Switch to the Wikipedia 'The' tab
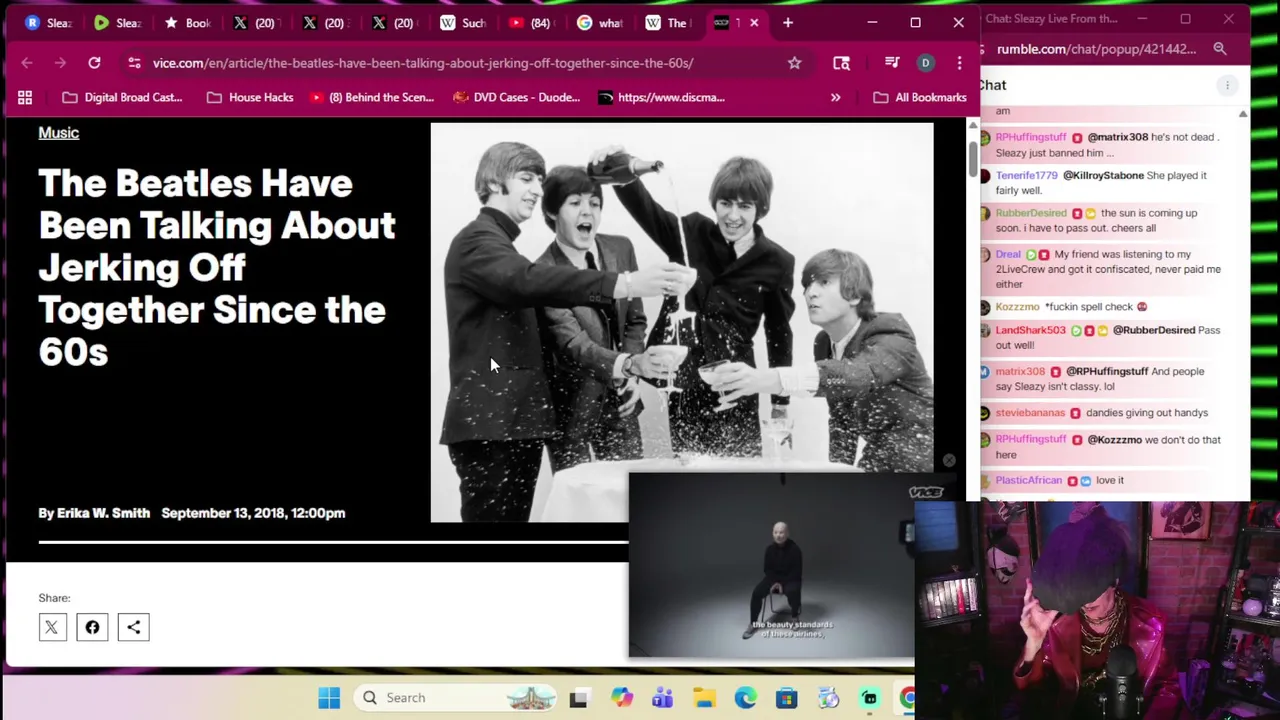Viewport: 1280px width, 720px height. (668, 22)
